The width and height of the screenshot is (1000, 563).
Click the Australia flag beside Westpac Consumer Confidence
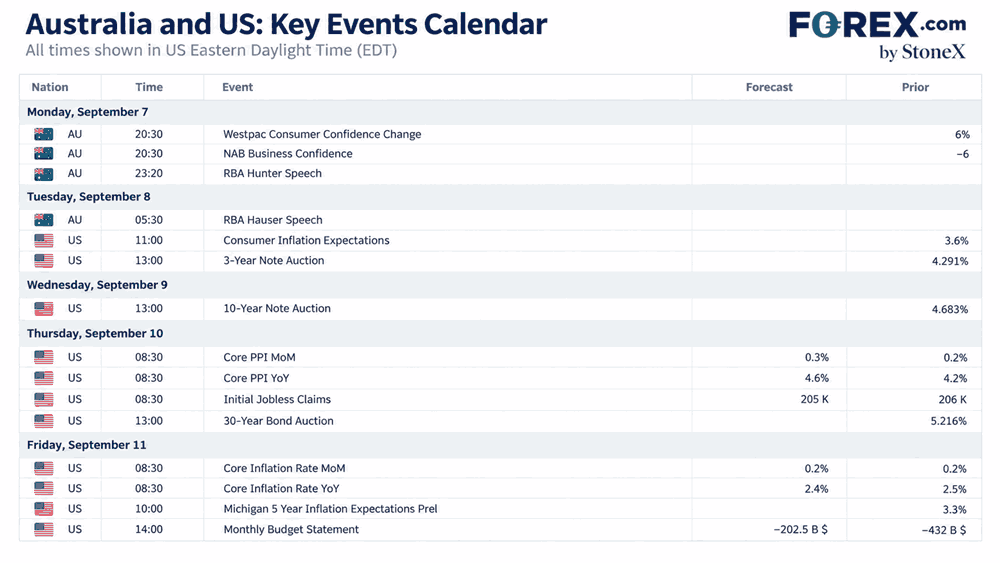[44, 135]
